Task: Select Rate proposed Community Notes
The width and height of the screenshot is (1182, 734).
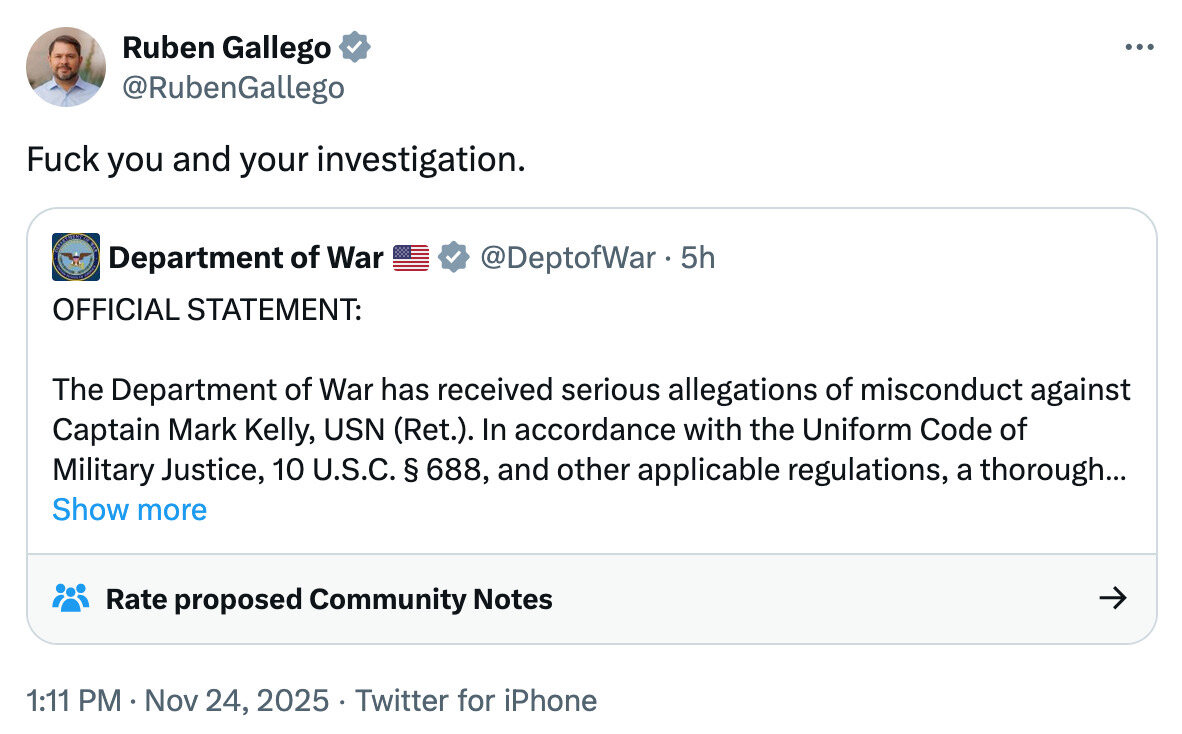Action: [329, 599]
